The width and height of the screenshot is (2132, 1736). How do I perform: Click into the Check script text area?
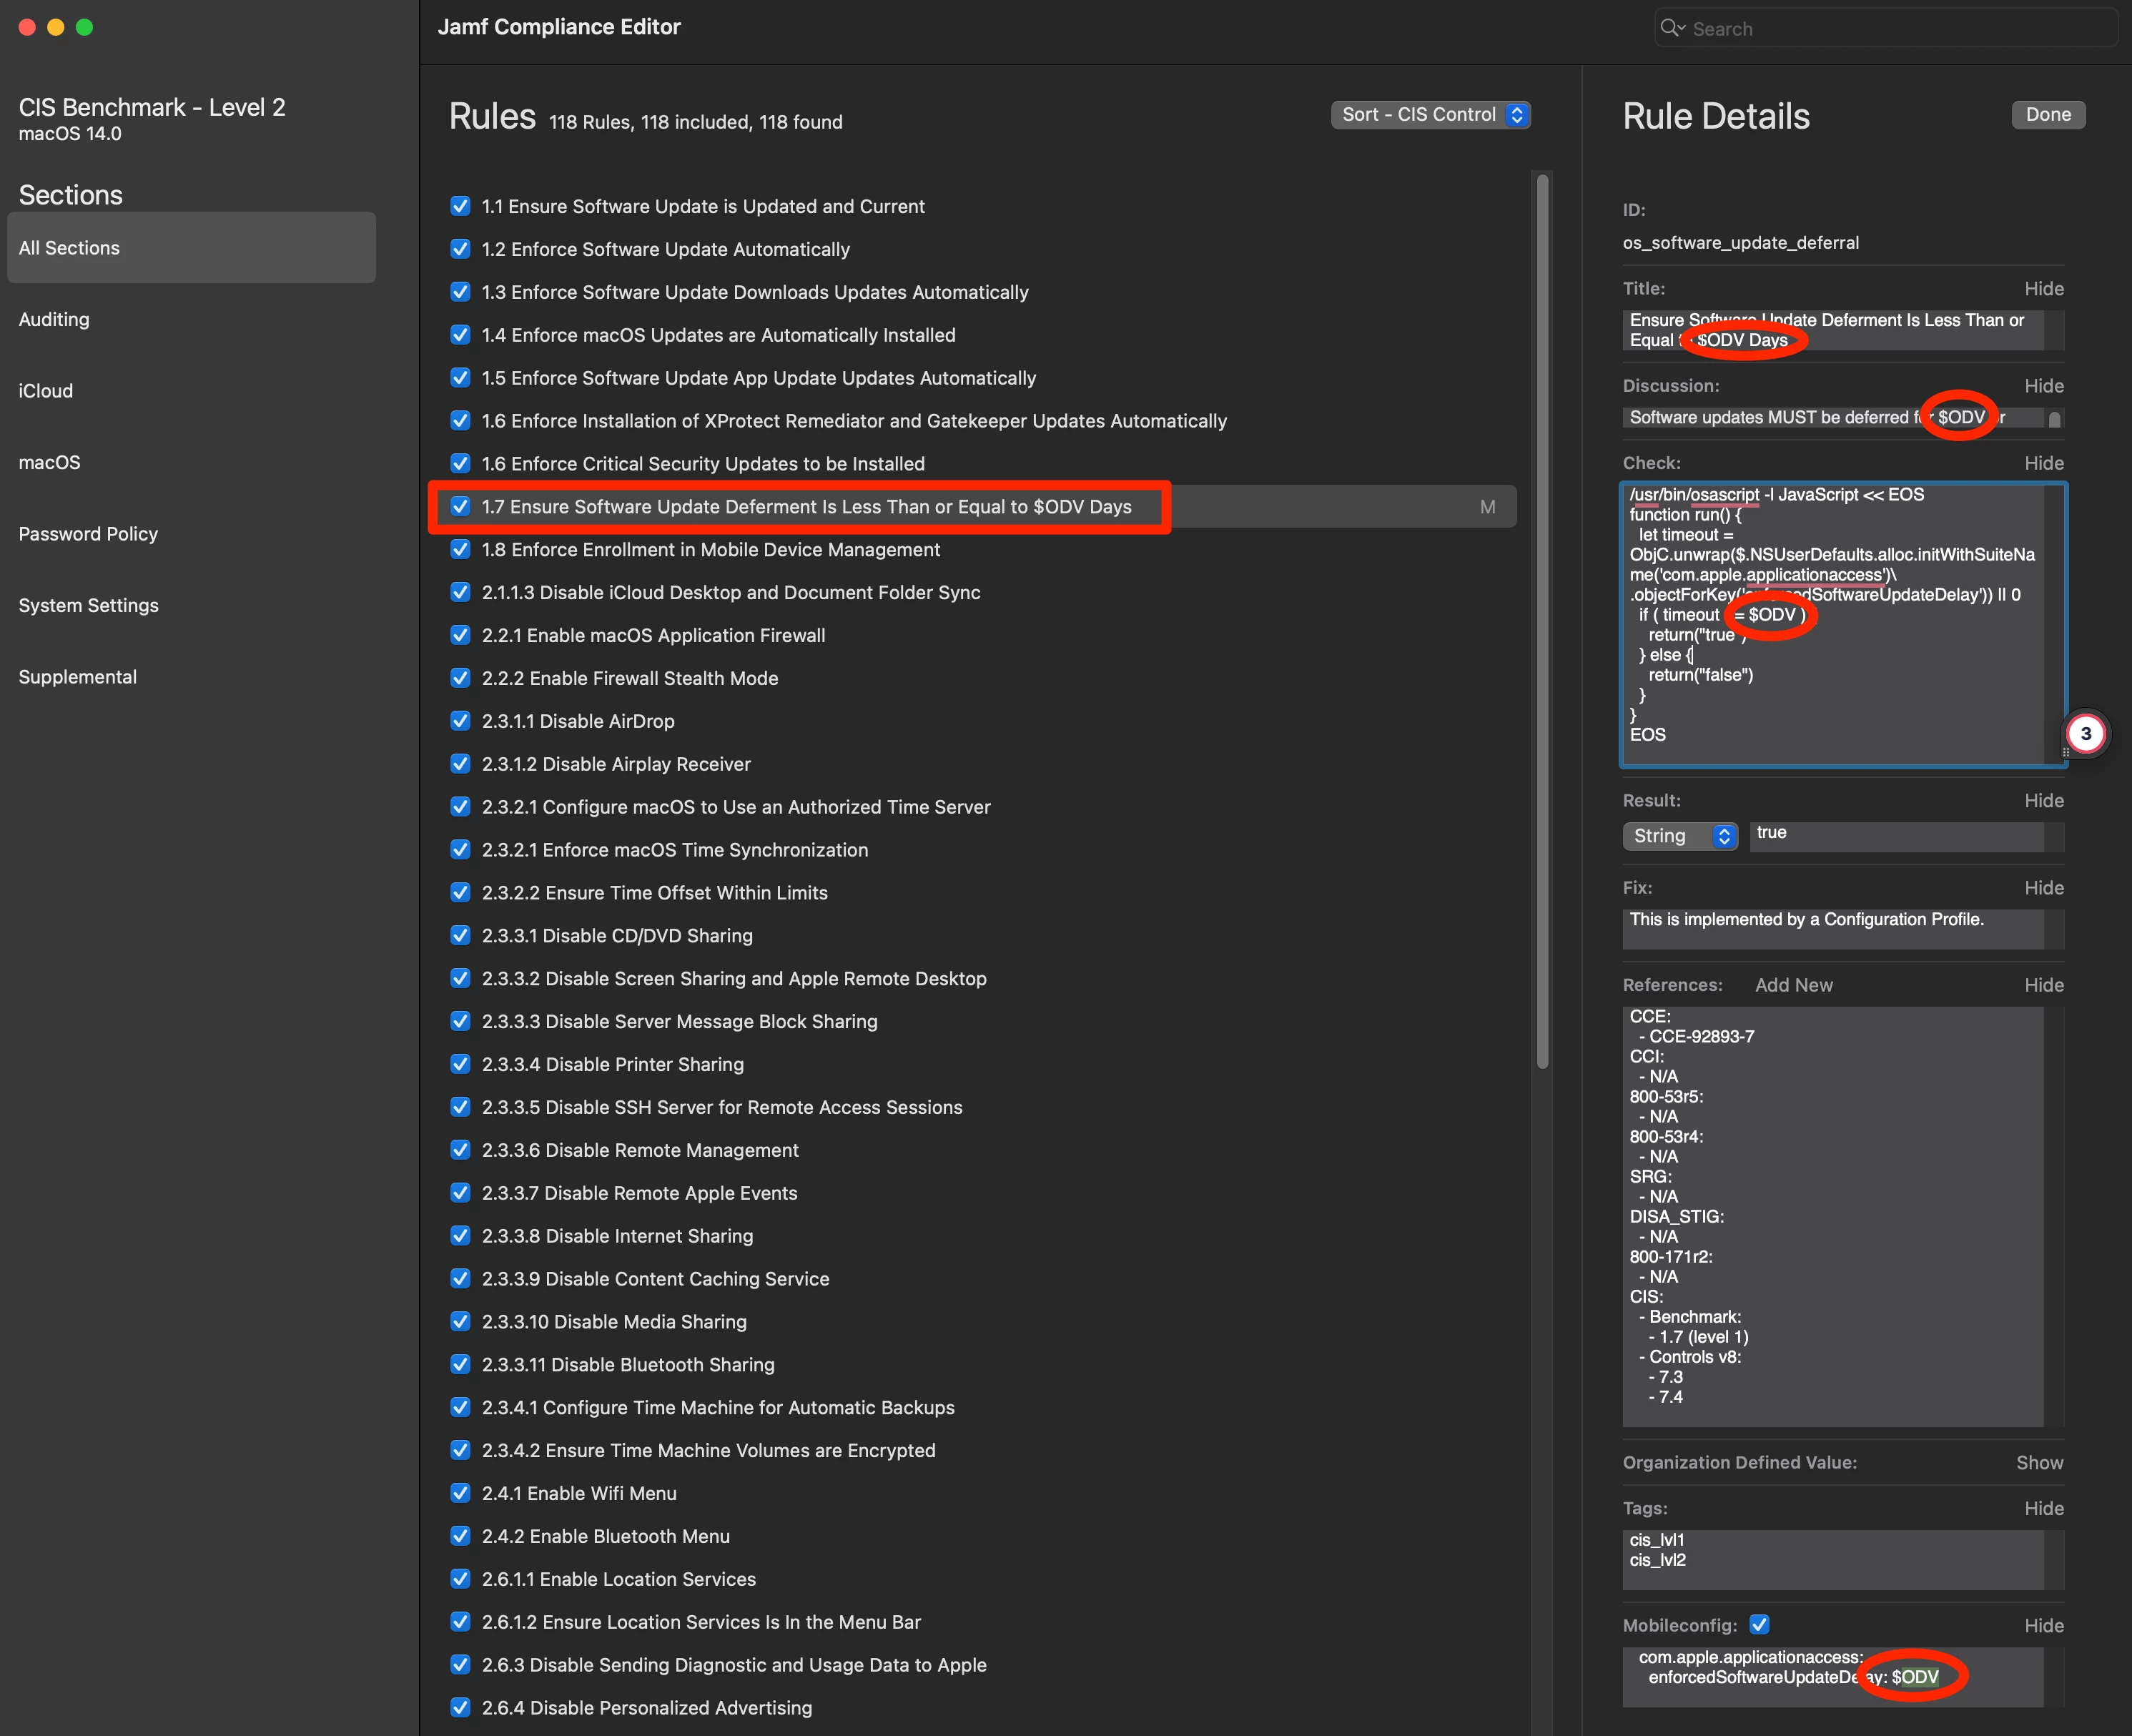(1842, 625)
